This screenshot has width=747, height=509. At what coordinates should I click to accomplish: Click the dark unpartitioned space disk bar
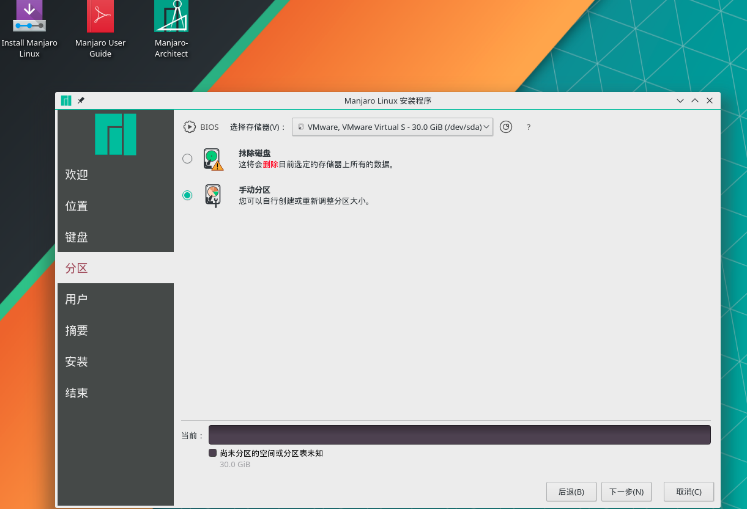click(x=460, y=435)
